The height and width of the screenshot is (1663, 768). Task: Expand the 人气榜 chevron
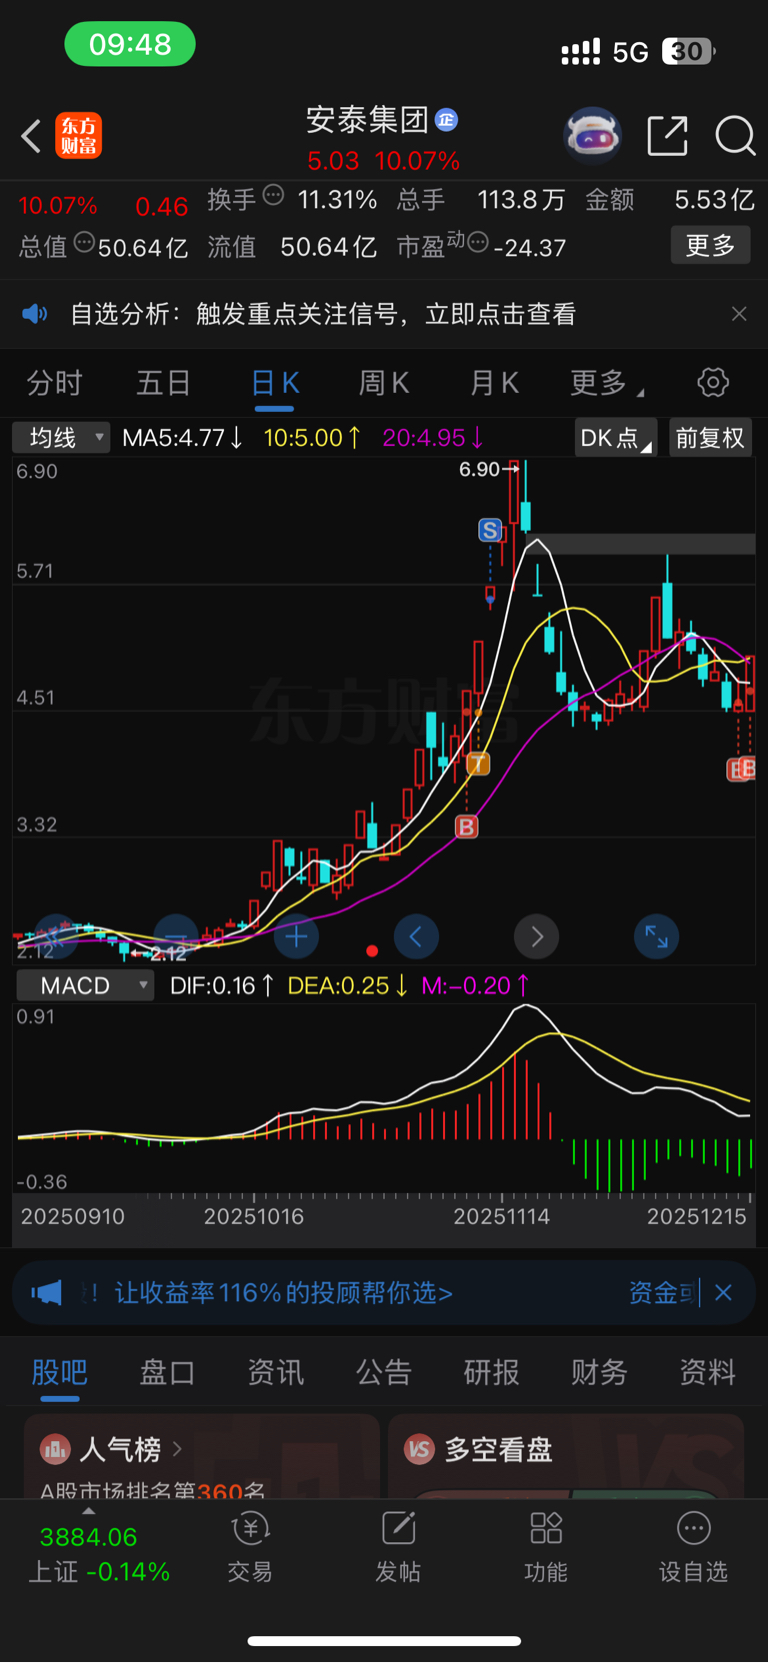point(177,1449)
